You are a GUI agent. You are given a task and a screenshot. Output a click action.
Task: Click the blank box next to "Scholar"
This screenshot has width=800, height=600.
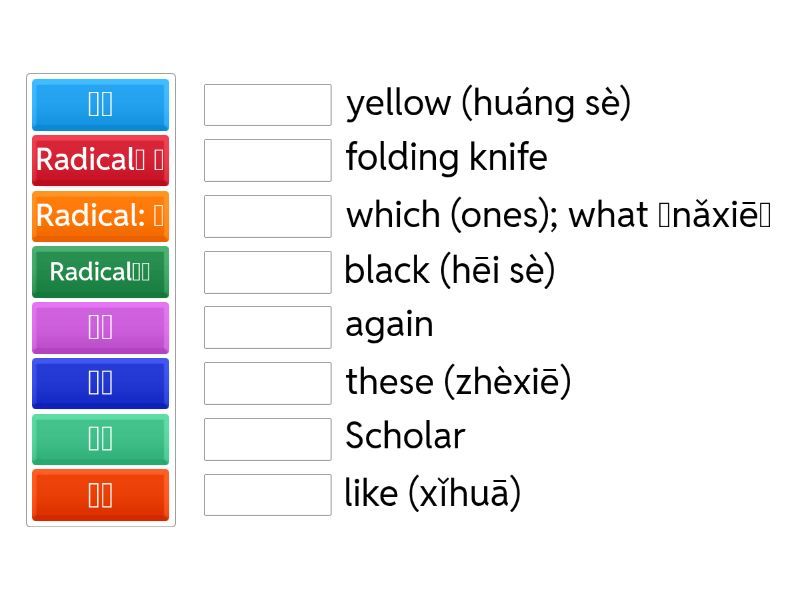pos(267,439)
